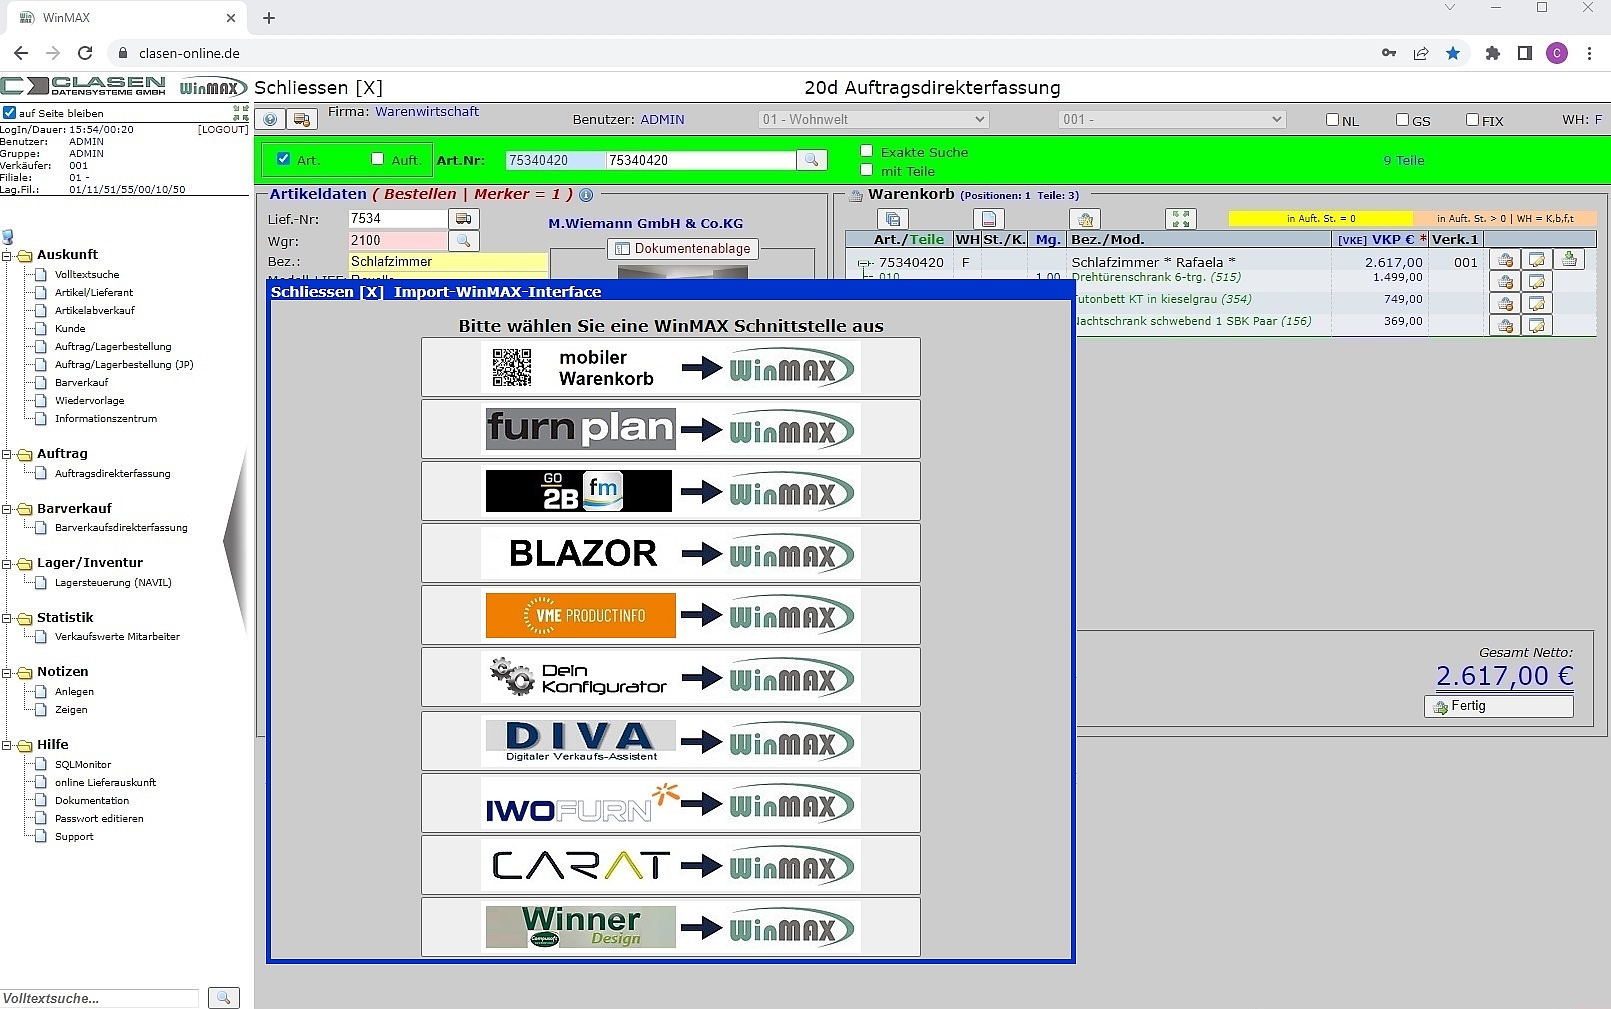Image resolution: width=1611 pixels, height=1009 pixels.
Task: Open Artikel/Lieferant tree entry
Action: 94,293
